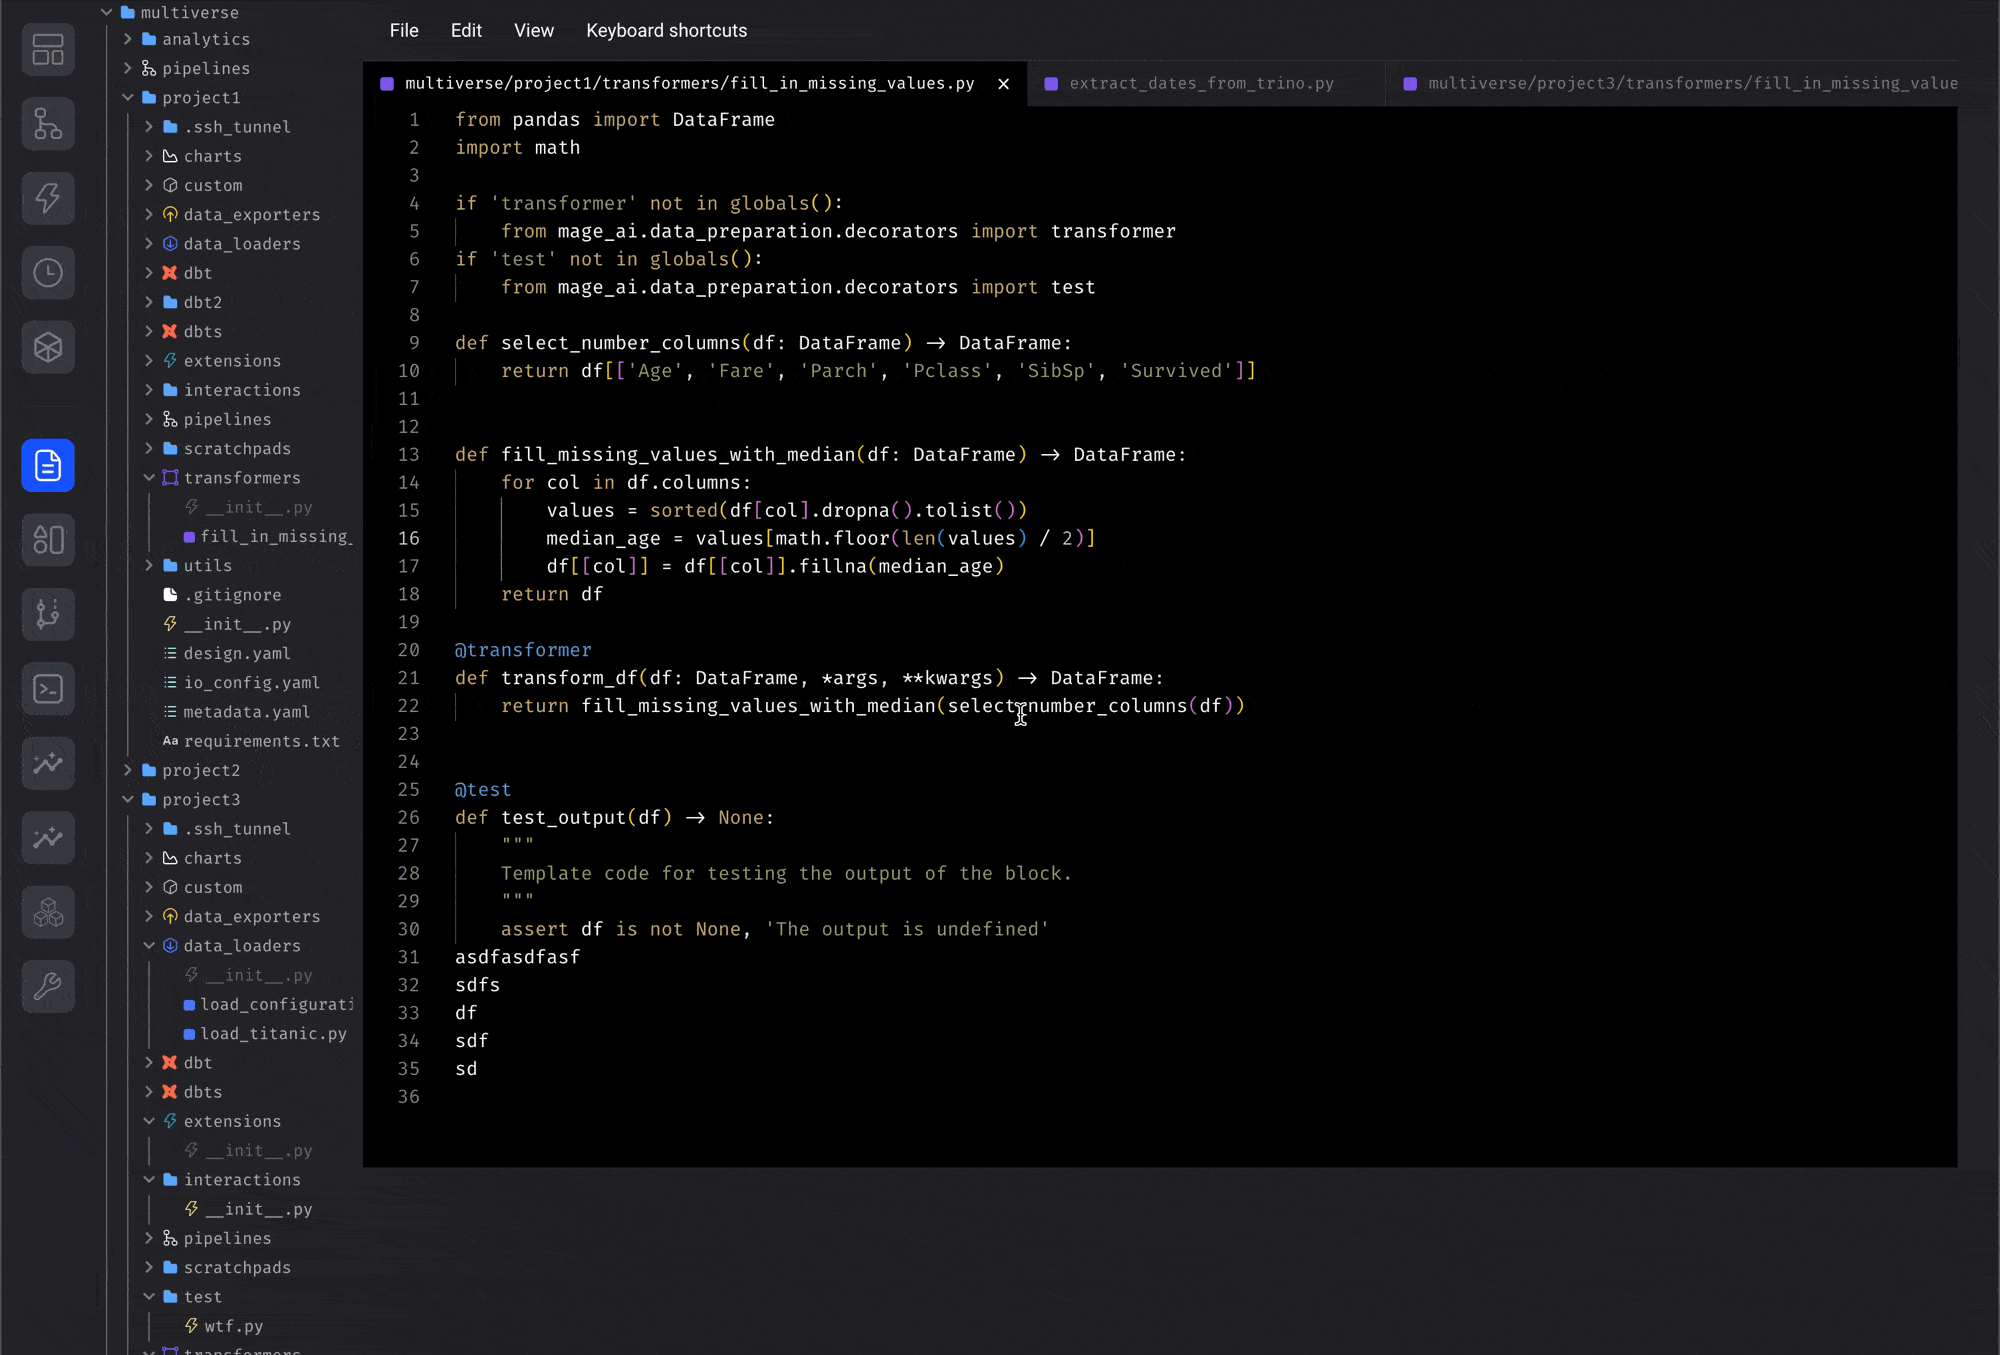Open the version control branch sidebar icon
This screenshot has height=1355, width=2000.
pyautogui.click(x=48, y=614)
